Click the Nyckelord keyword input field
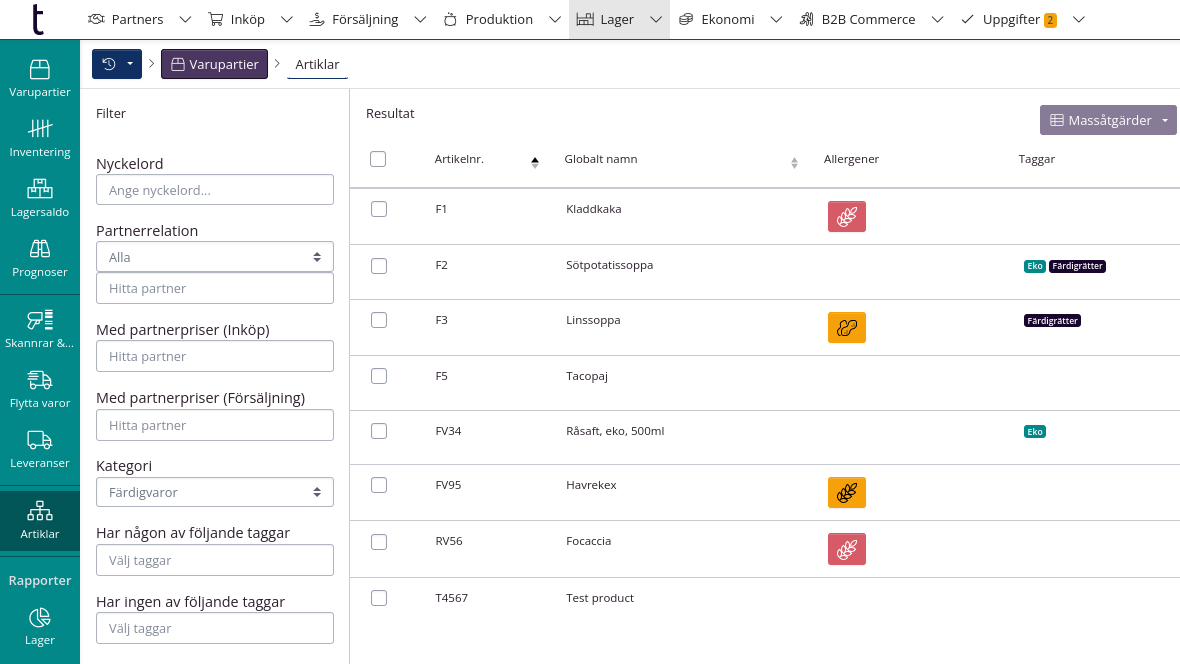Screen dimensions: 1180x664 click(x=214, y=190)
